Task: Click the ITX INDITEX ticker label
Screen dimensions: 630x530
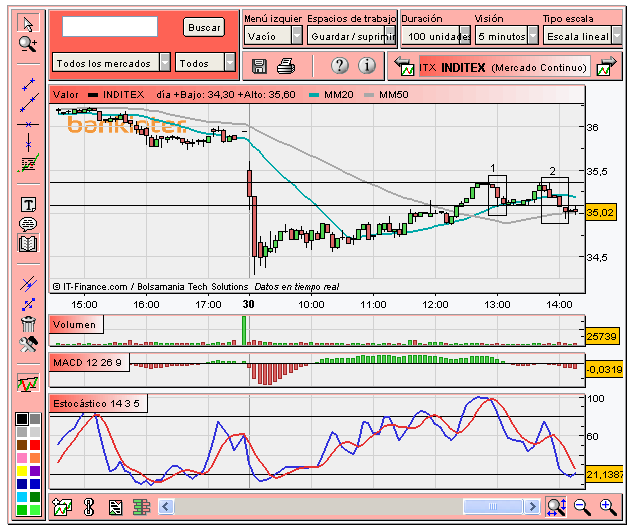Action: pos(504,68)
